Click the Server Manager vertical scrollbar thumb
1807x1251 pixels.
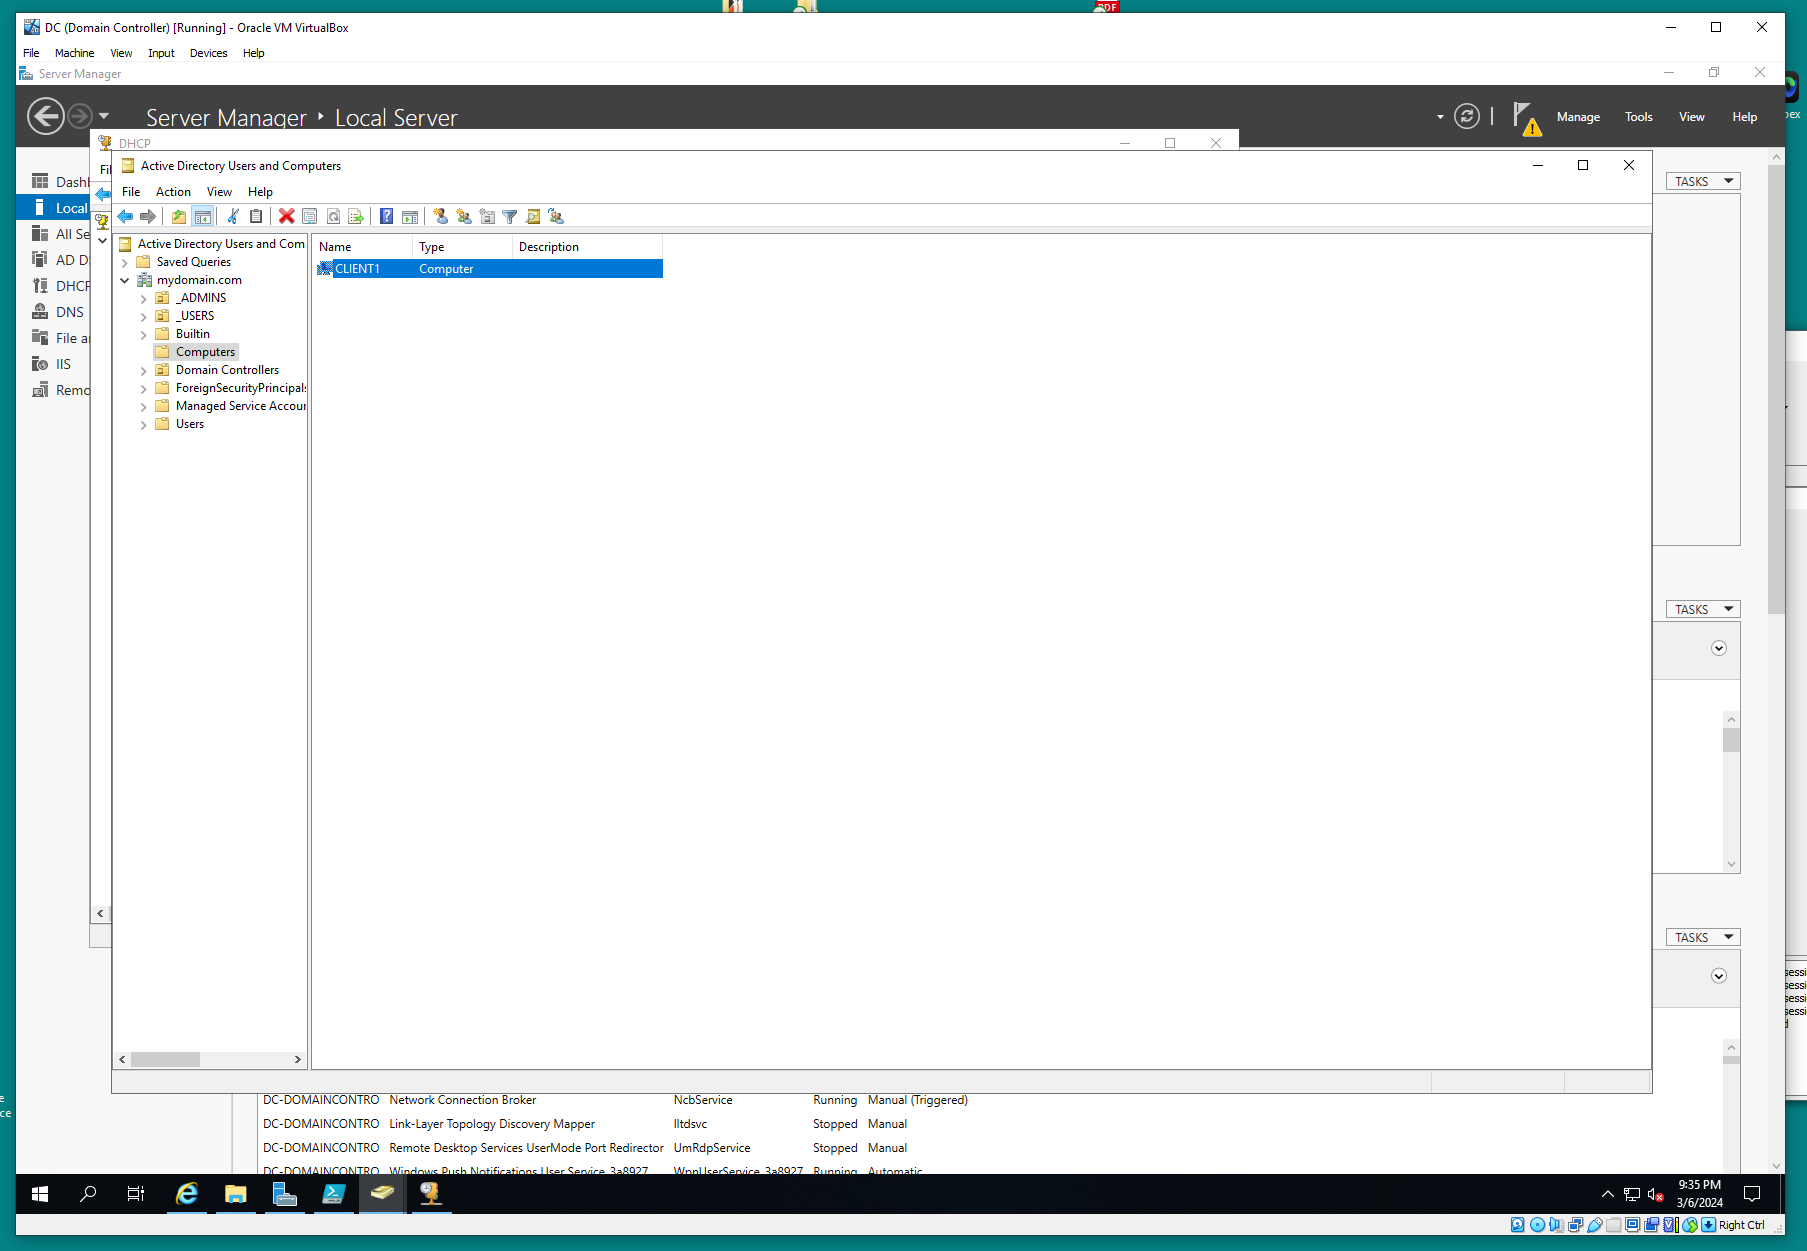click(1776, 389)
